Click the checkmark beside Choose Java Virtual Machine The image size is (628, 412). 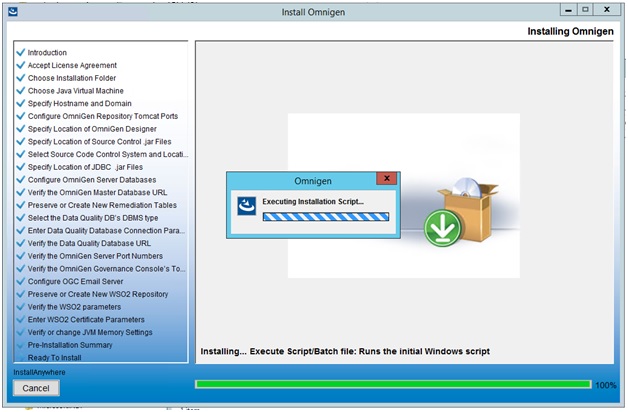coord(21,90)
